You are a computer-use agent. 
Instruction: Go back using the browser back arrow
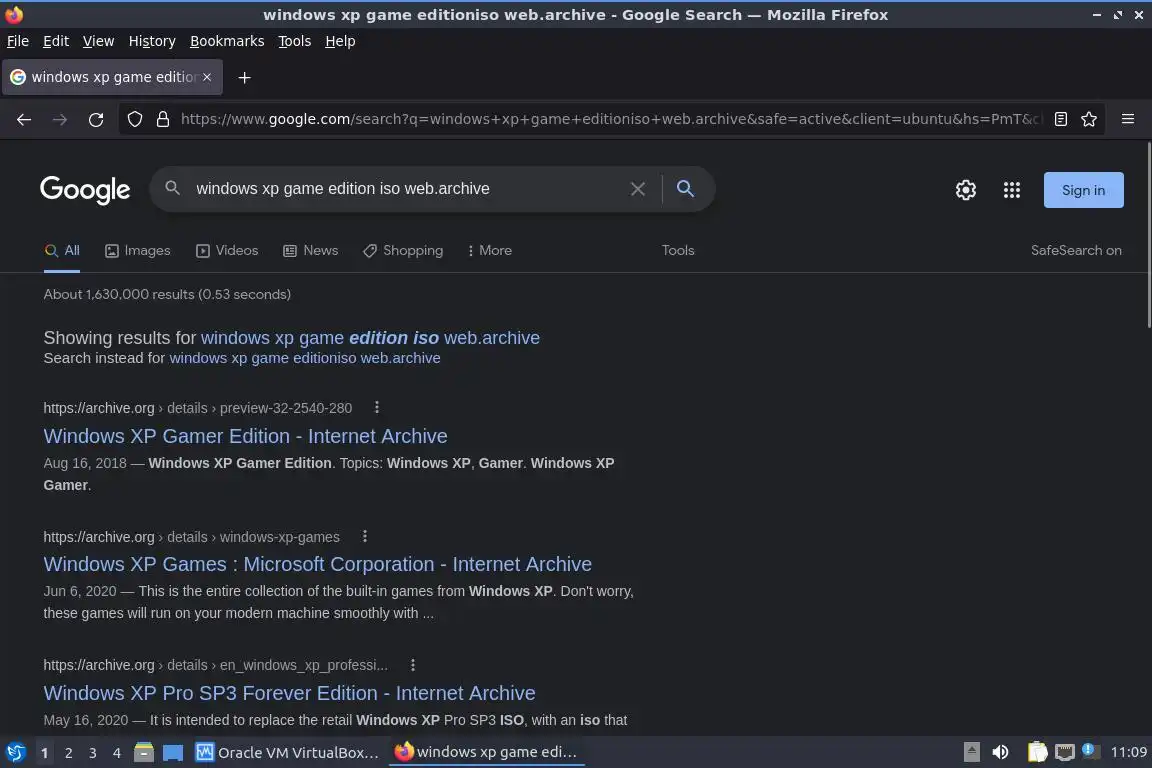pos(24,119)
